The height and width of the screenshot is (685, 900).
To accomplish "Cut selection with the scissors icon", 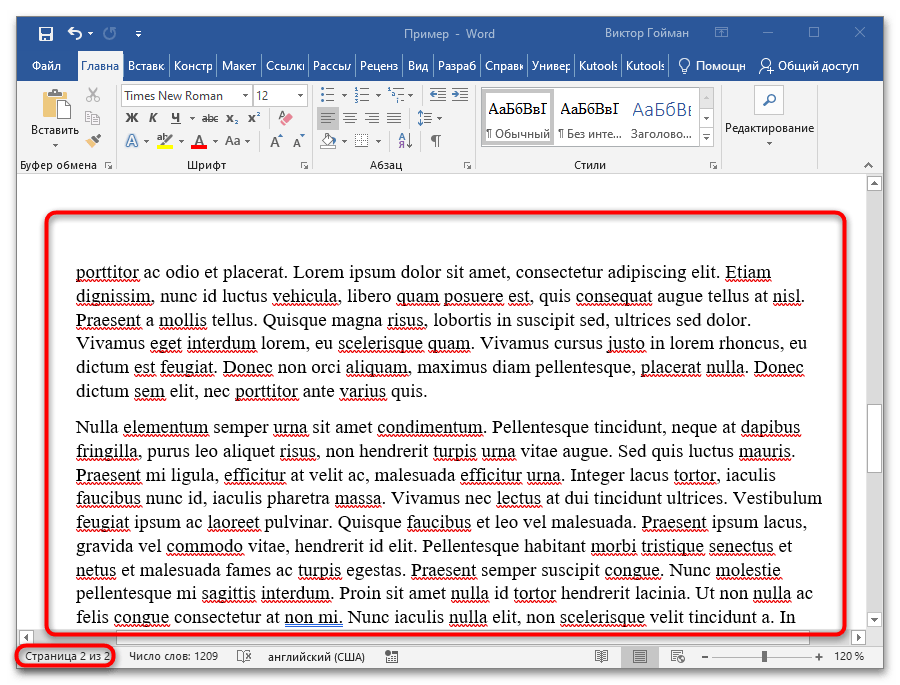I will click(92, 95).
